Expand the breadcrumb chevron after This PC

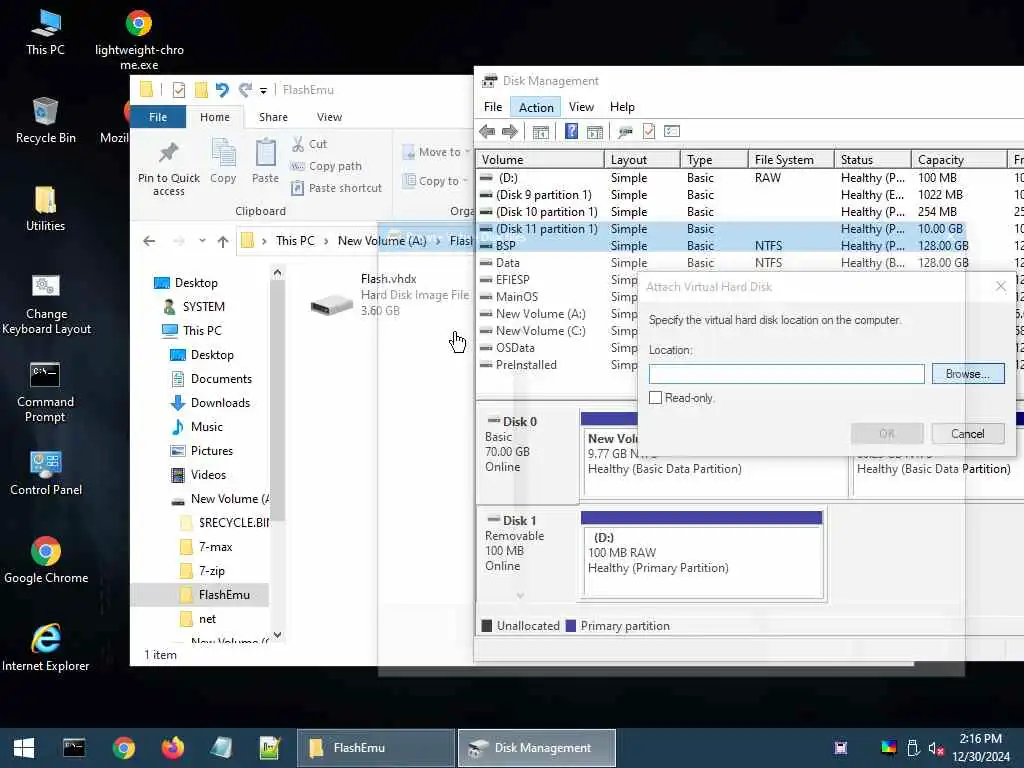click(326, 241)
